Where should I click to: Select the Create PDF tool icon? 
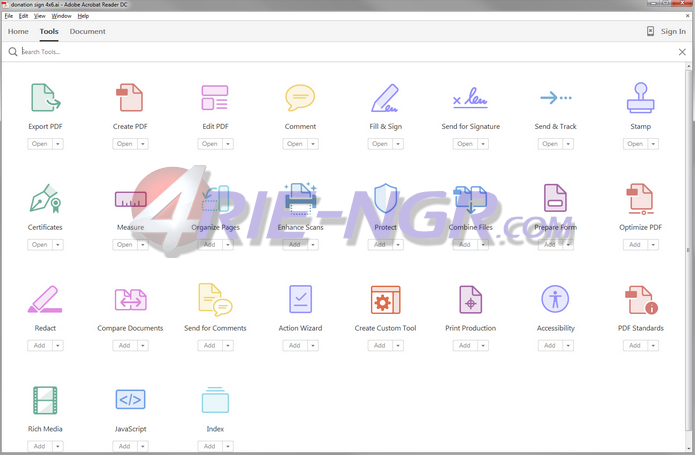coord(130,97)
